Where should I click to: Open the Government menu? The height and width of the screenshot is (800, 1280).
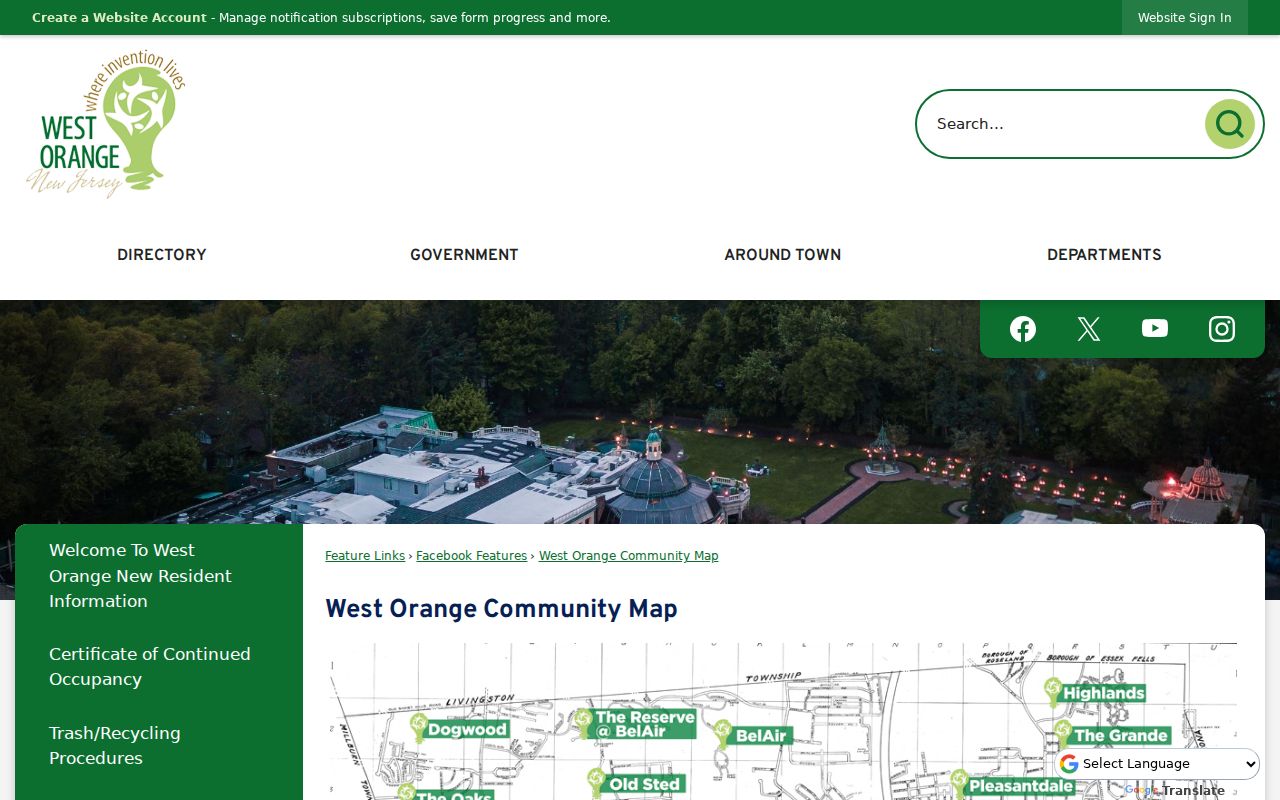[464, 255]
